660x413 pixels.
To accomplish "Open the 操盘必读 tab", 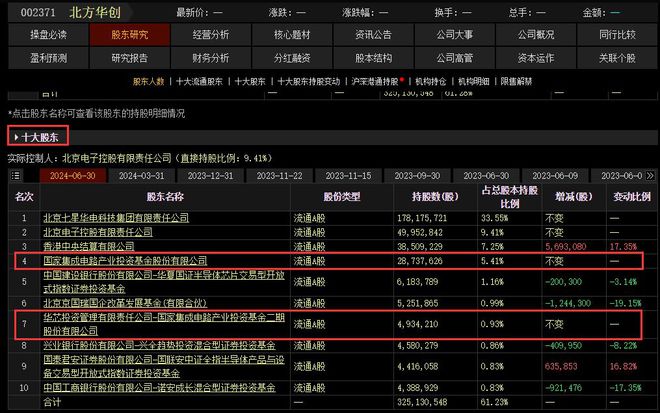I will tap(48, 35).
